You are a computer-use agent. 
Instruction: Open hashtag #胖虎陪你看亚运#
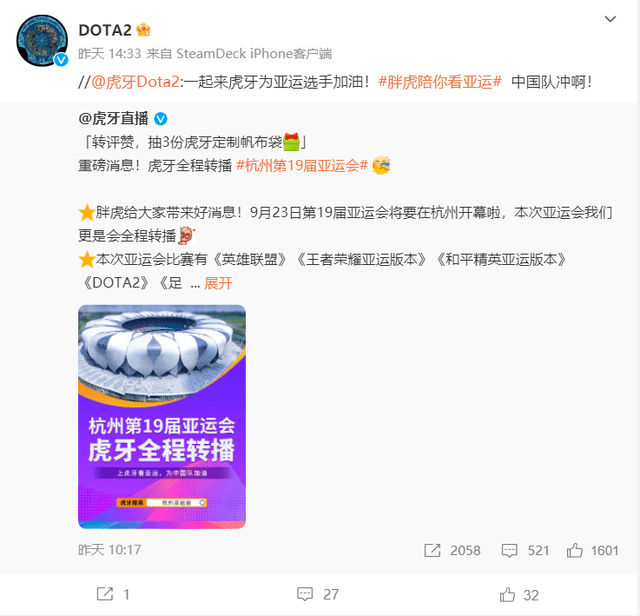click(440, 82)
